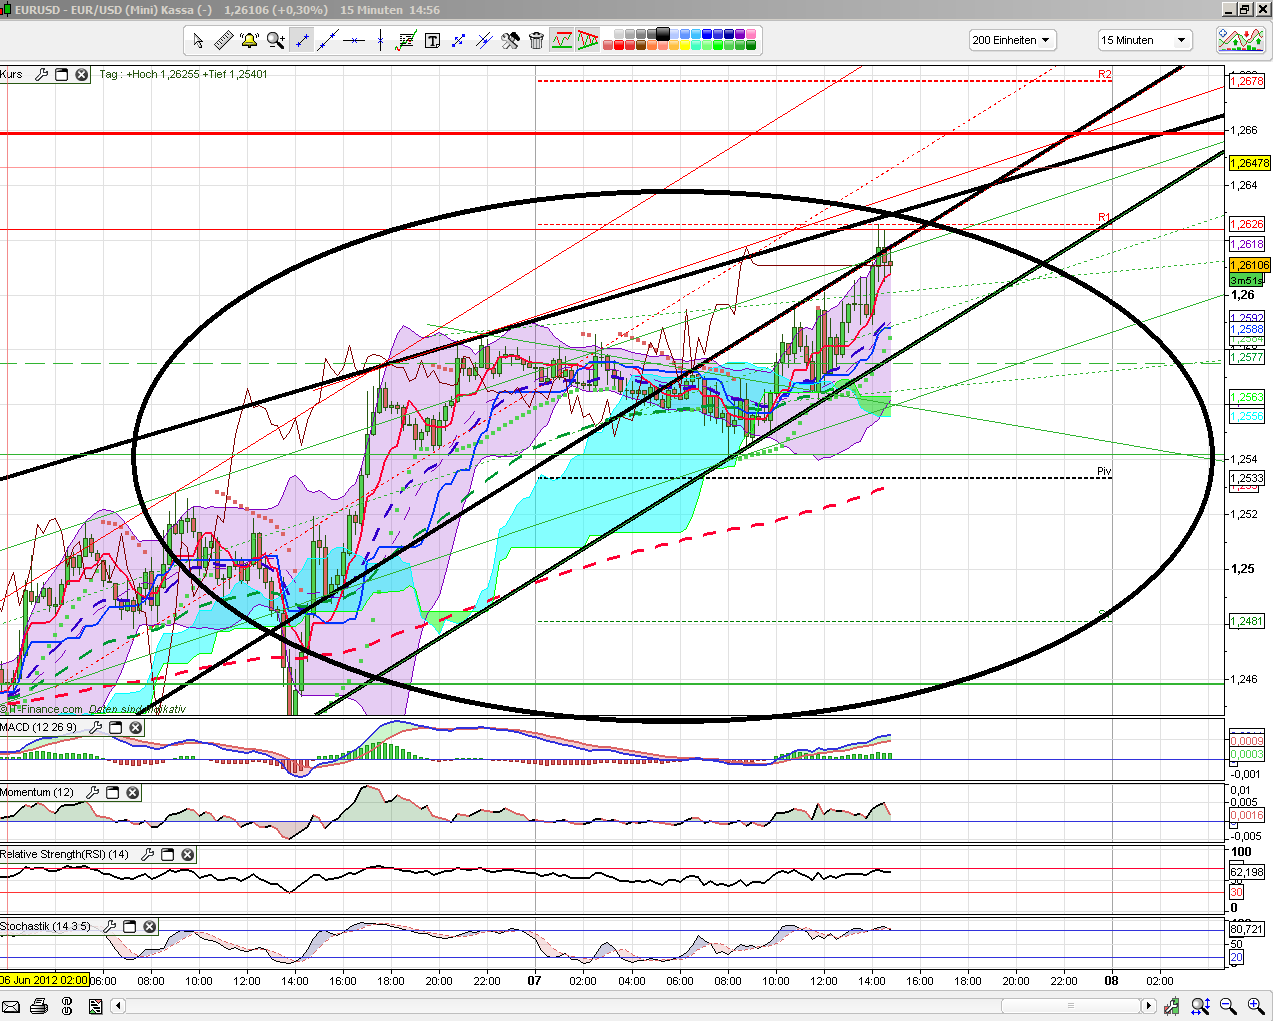Pick the pink color swatch top row

click(751, 34)
